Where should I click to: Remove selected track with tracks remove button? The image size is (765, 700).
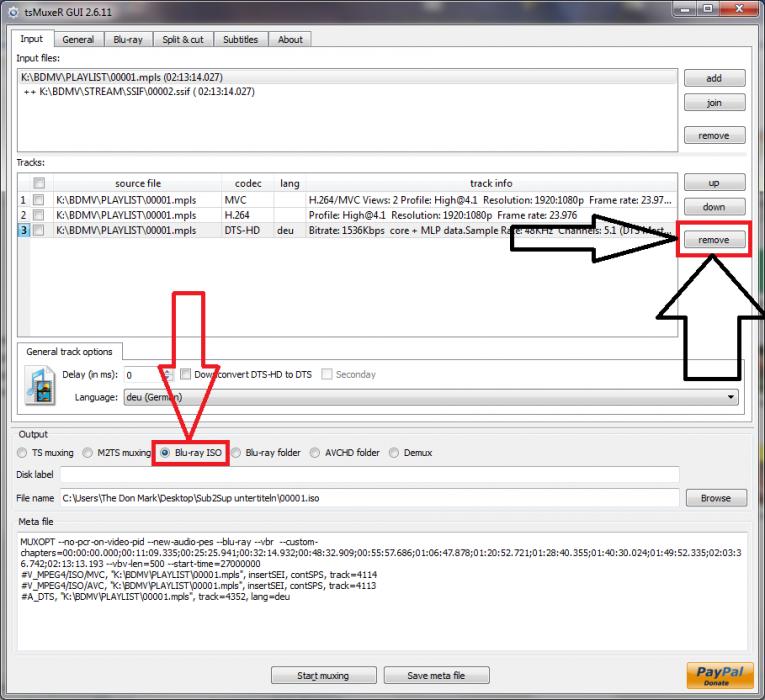714,240
